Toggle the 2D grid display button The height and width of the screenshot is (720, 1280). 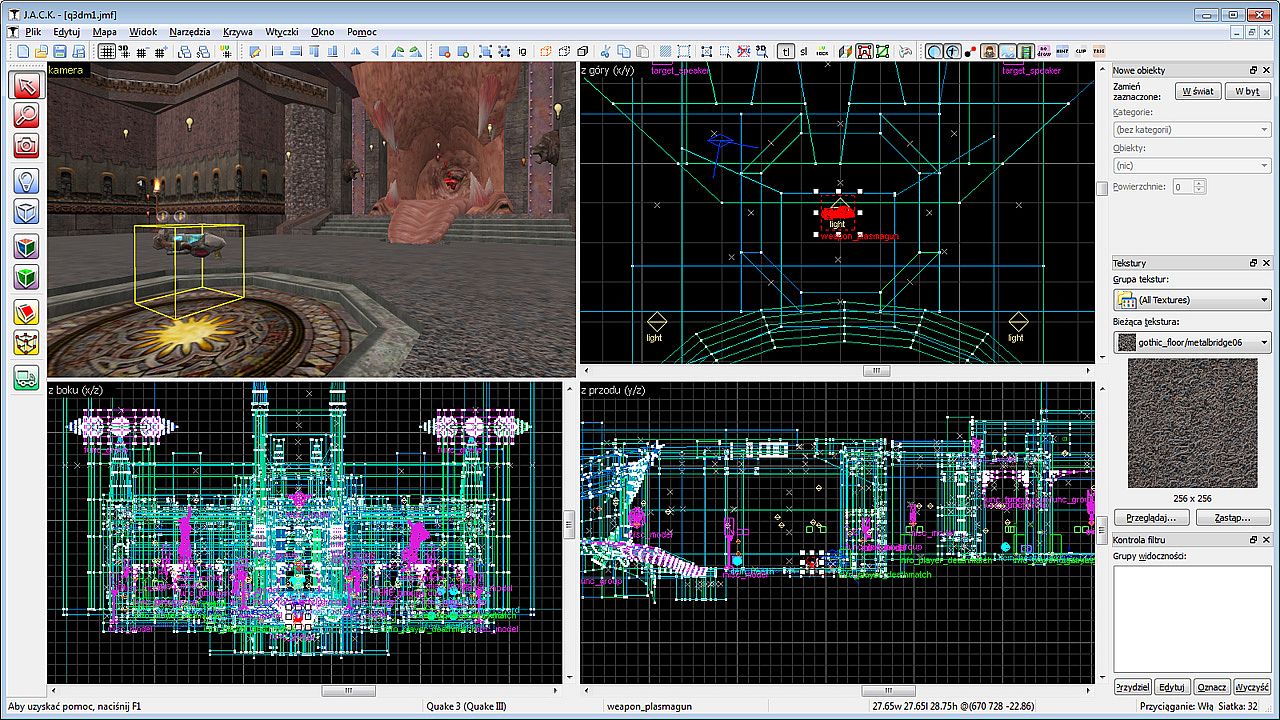coord(106,52)
